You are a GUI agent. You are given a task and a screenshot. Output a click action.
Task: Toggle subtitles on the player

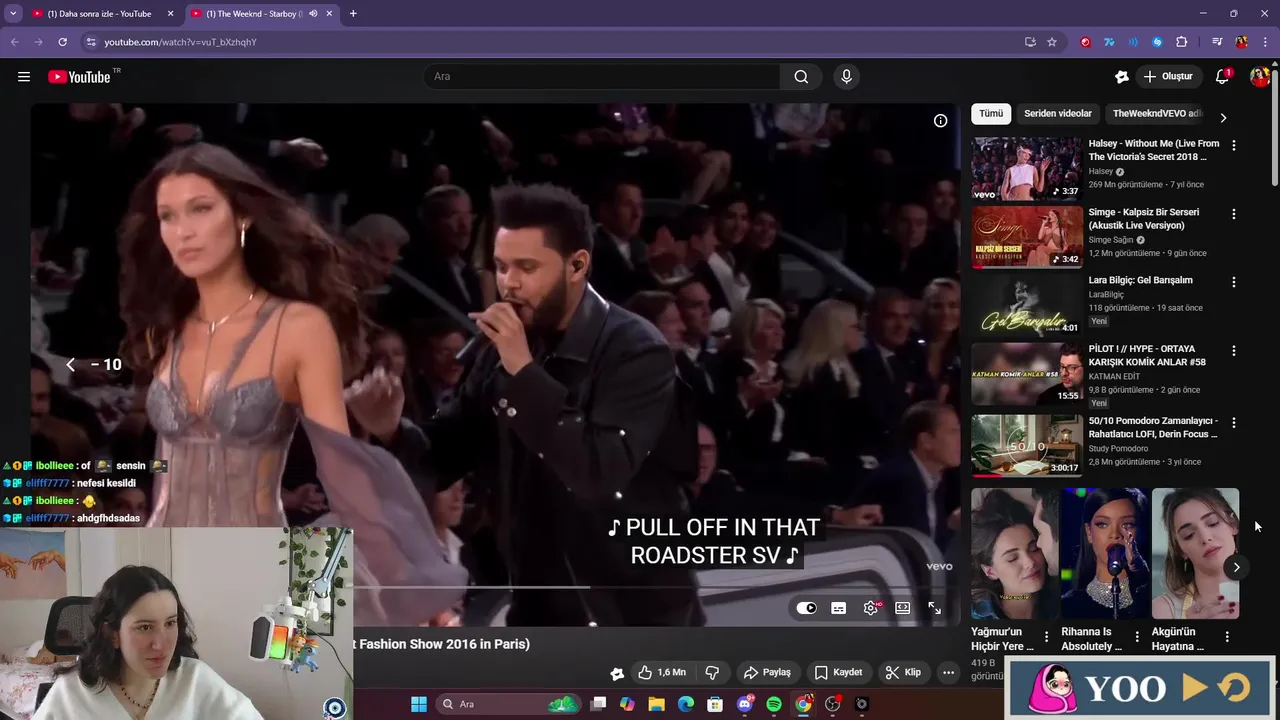839,608
